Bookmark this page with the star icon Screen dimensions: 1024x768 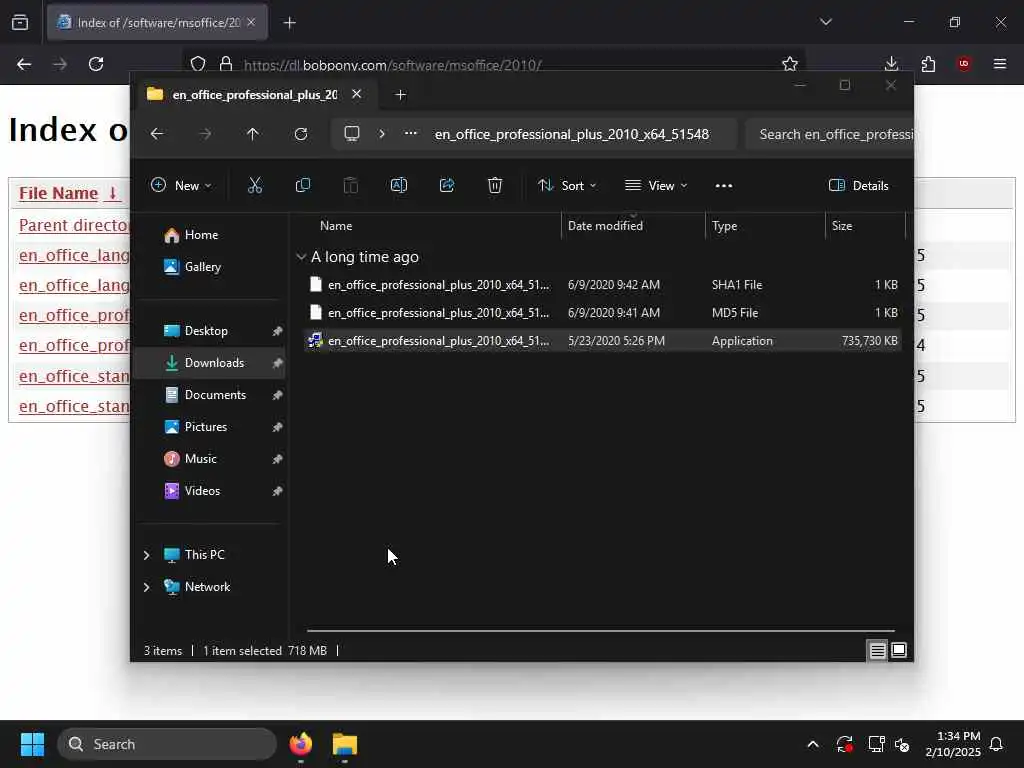point(790,64)
